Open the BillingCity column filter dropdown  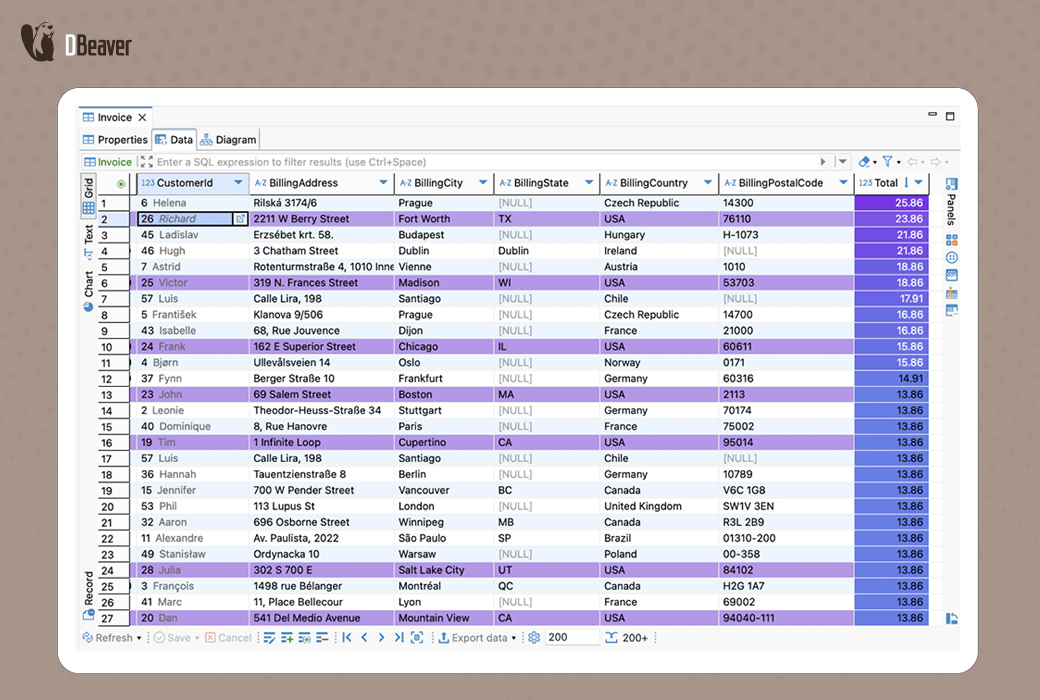click(x=483, y=183)
